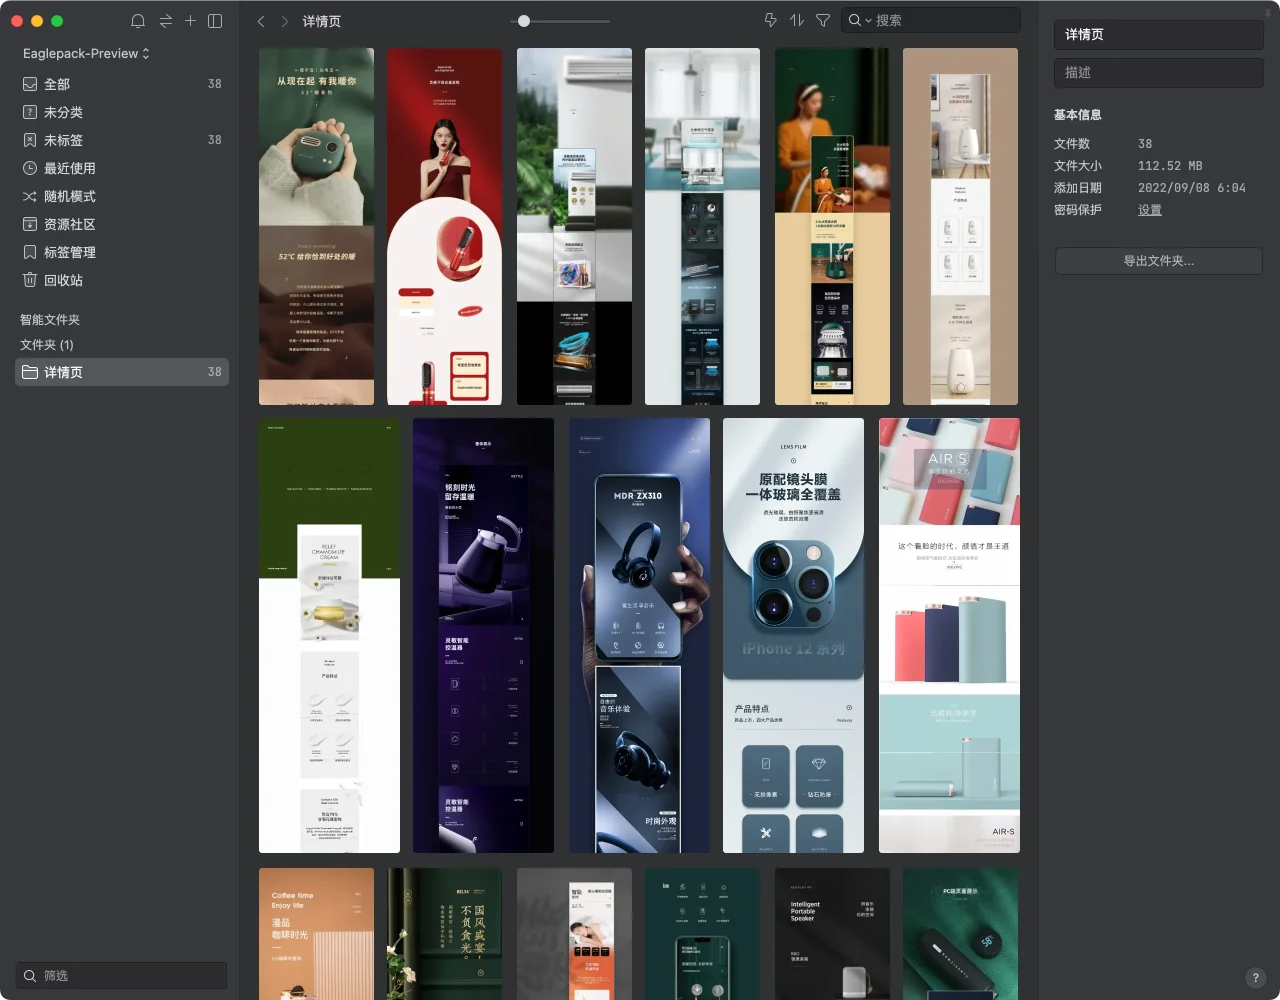
Task: Click the 筛选 filter box in sidebar
Action: click(122, 975)
